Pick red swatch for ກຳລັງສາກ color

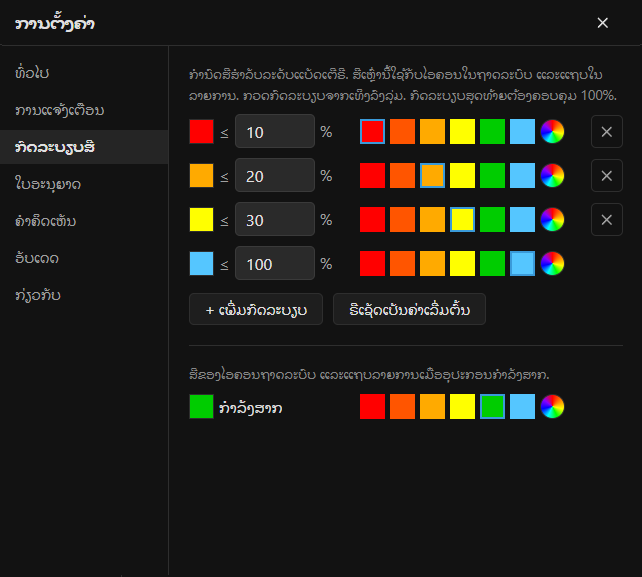point(373,407)
